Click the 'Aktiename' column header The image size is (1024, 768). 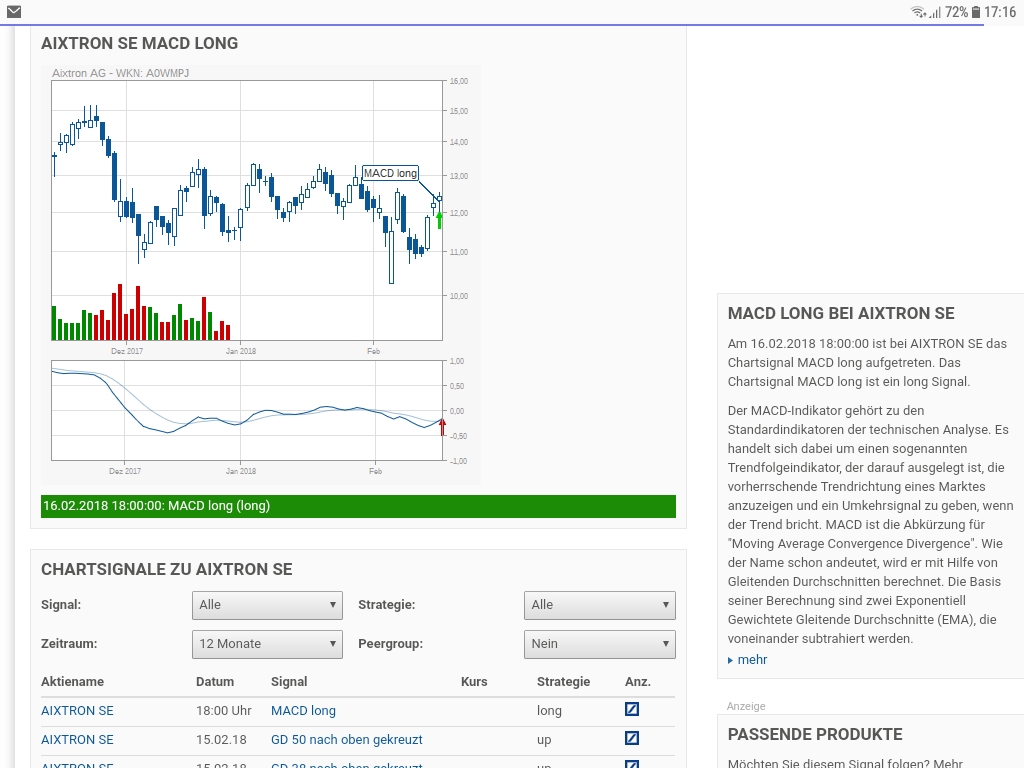(x=72, y=681)
